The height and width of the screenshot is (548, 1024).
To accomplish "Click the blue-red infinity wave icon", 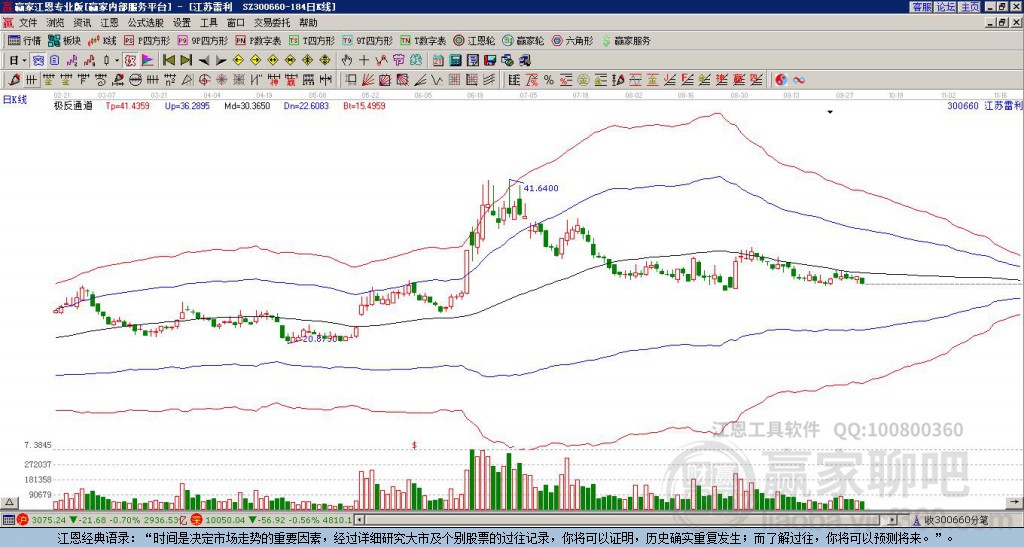I will [799, 80].
